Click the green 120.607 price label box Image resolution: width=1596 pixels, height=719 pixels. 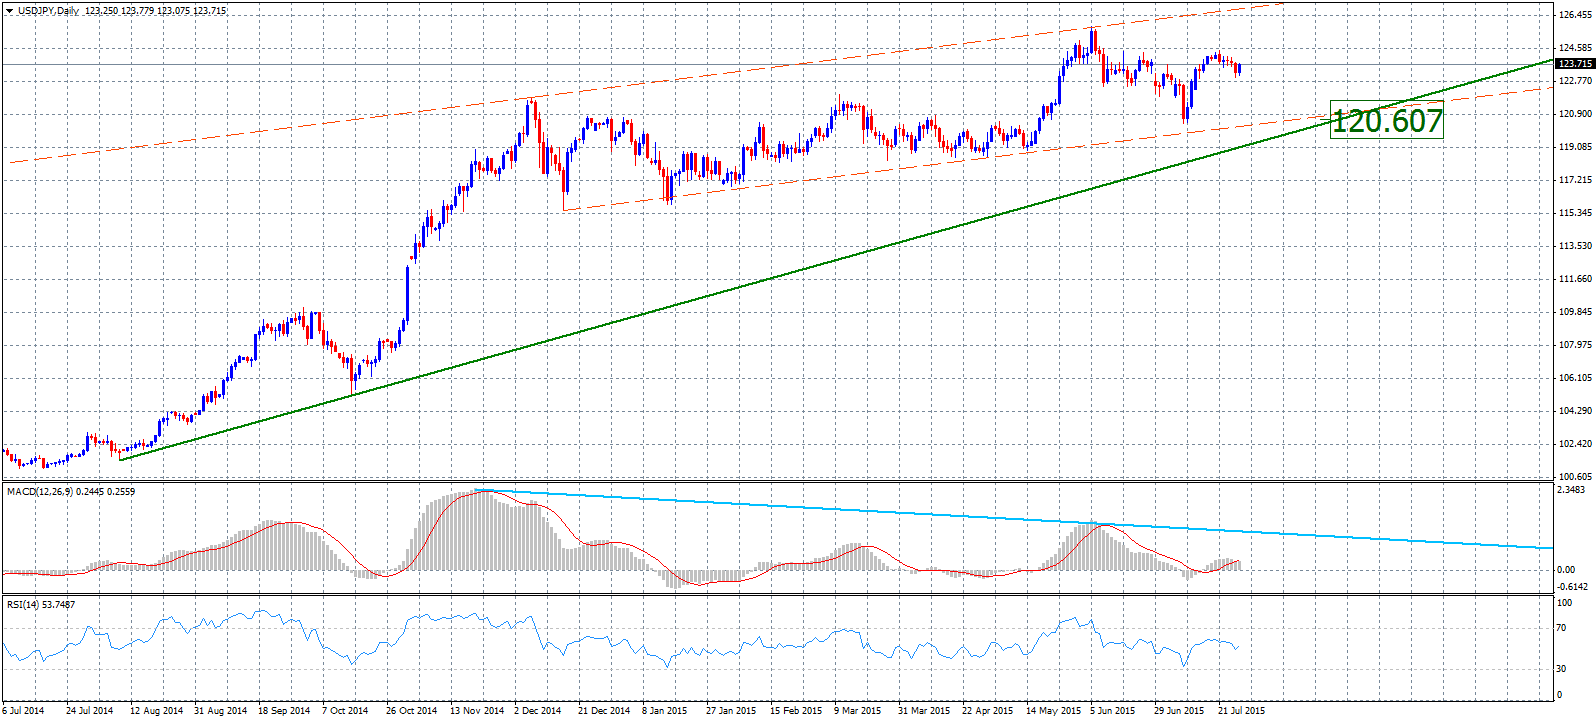(x=1387, y=121)
